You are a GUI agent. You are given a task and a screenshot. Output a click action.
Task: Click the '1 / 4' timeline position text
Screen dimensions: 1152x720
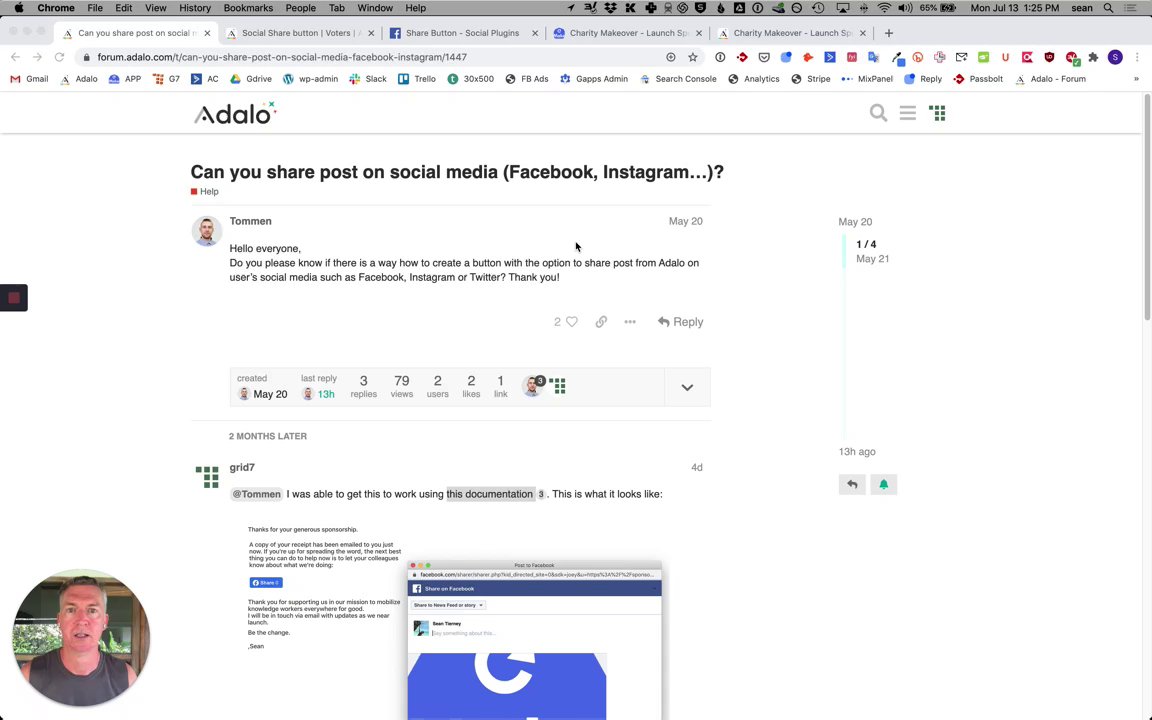(866, 244)
